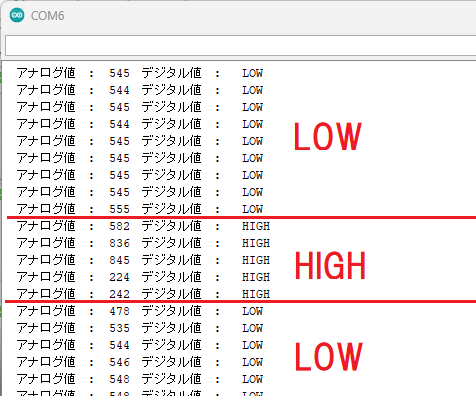Click HIGH in the 845 row
The image size is (476, 397).
[256, 260]
